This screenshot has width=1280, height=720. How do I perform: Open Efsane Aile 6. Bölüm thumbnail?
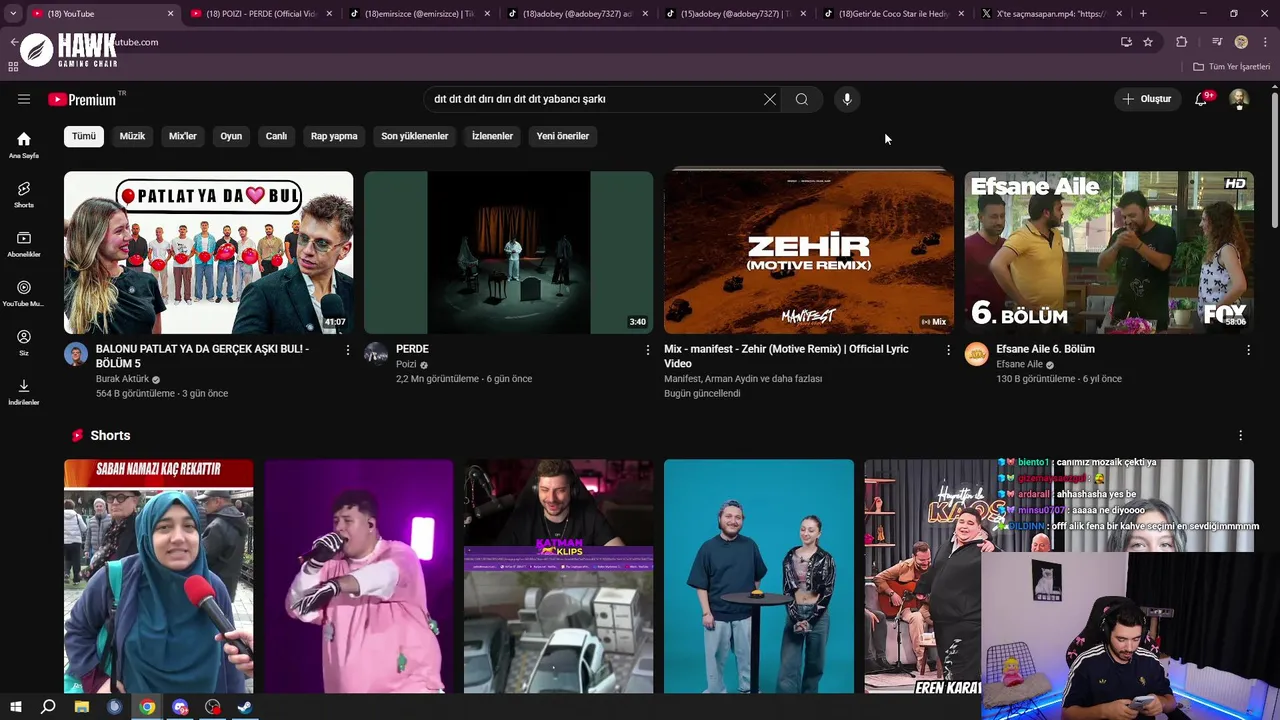(x=1109, y=252)
